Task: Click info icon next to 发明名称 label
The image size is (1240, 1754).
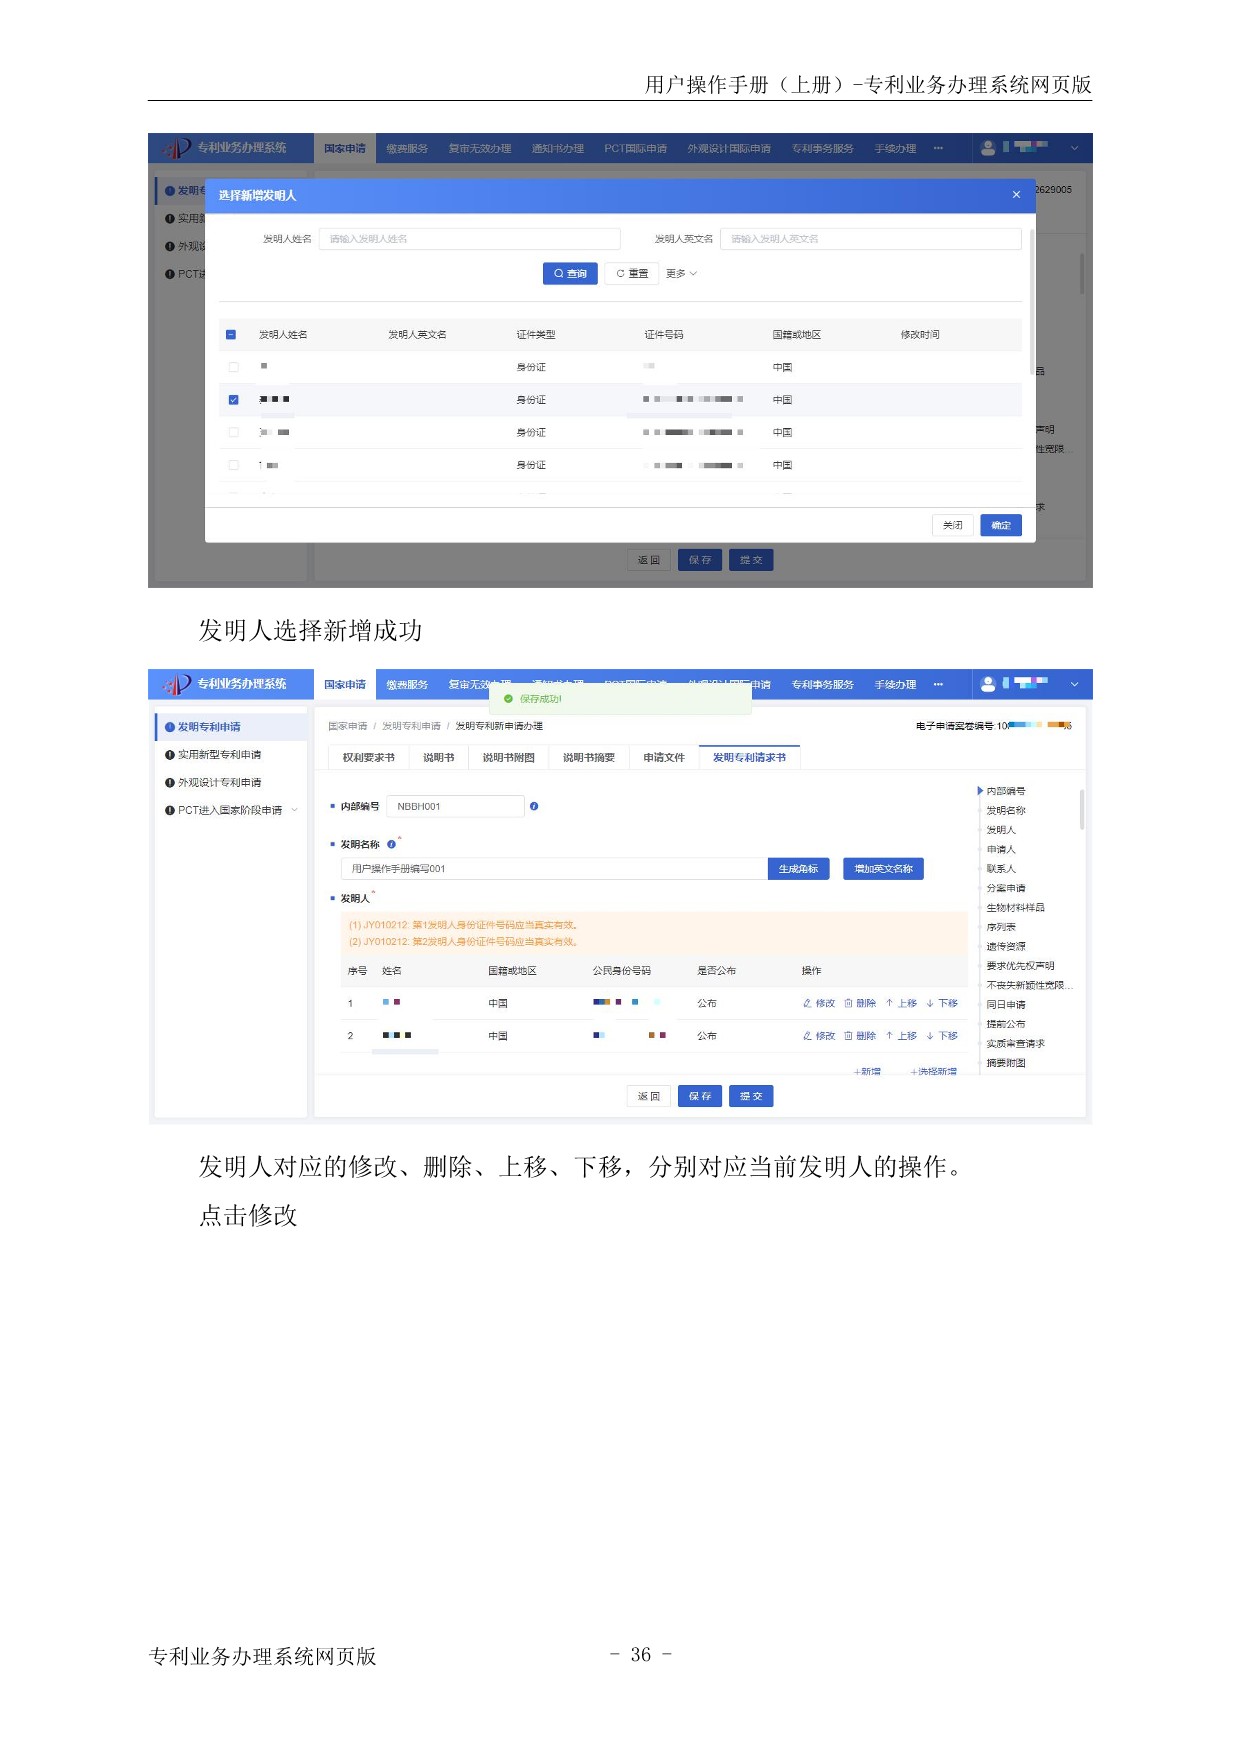Action: pyautogui.click(x=391, y=845)
